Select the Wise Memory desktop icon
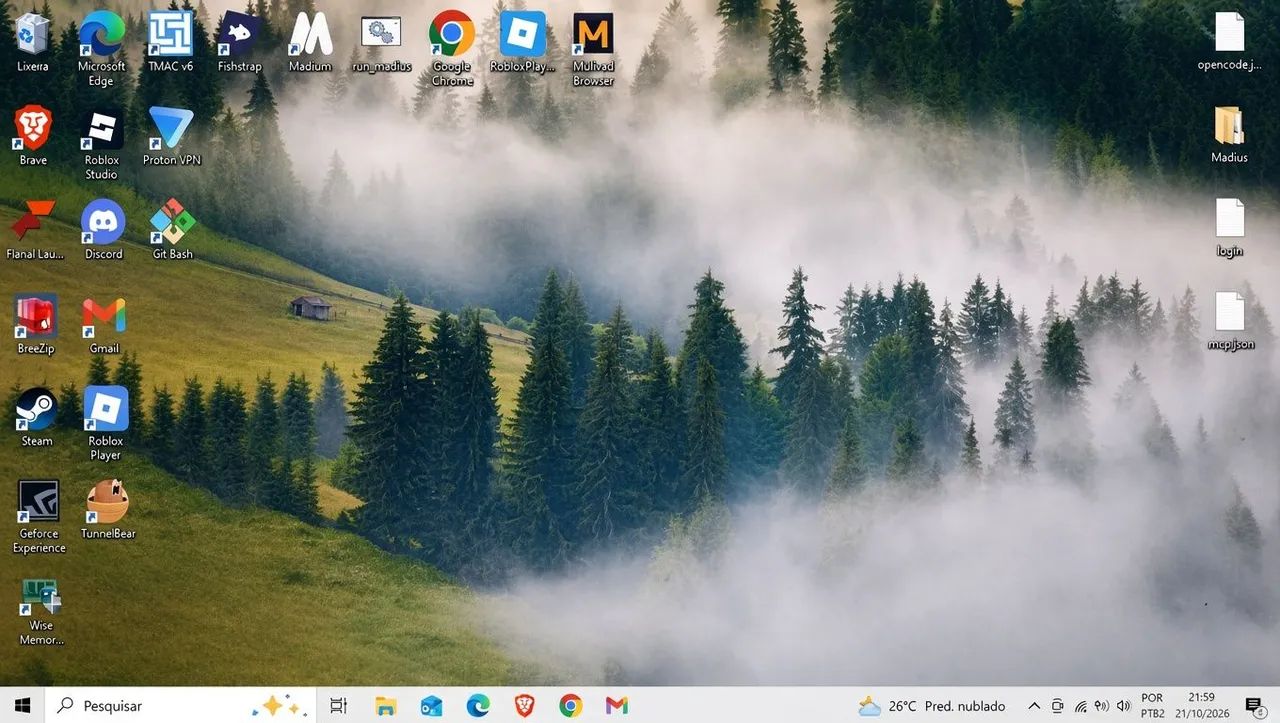 [x=41, y=610]
